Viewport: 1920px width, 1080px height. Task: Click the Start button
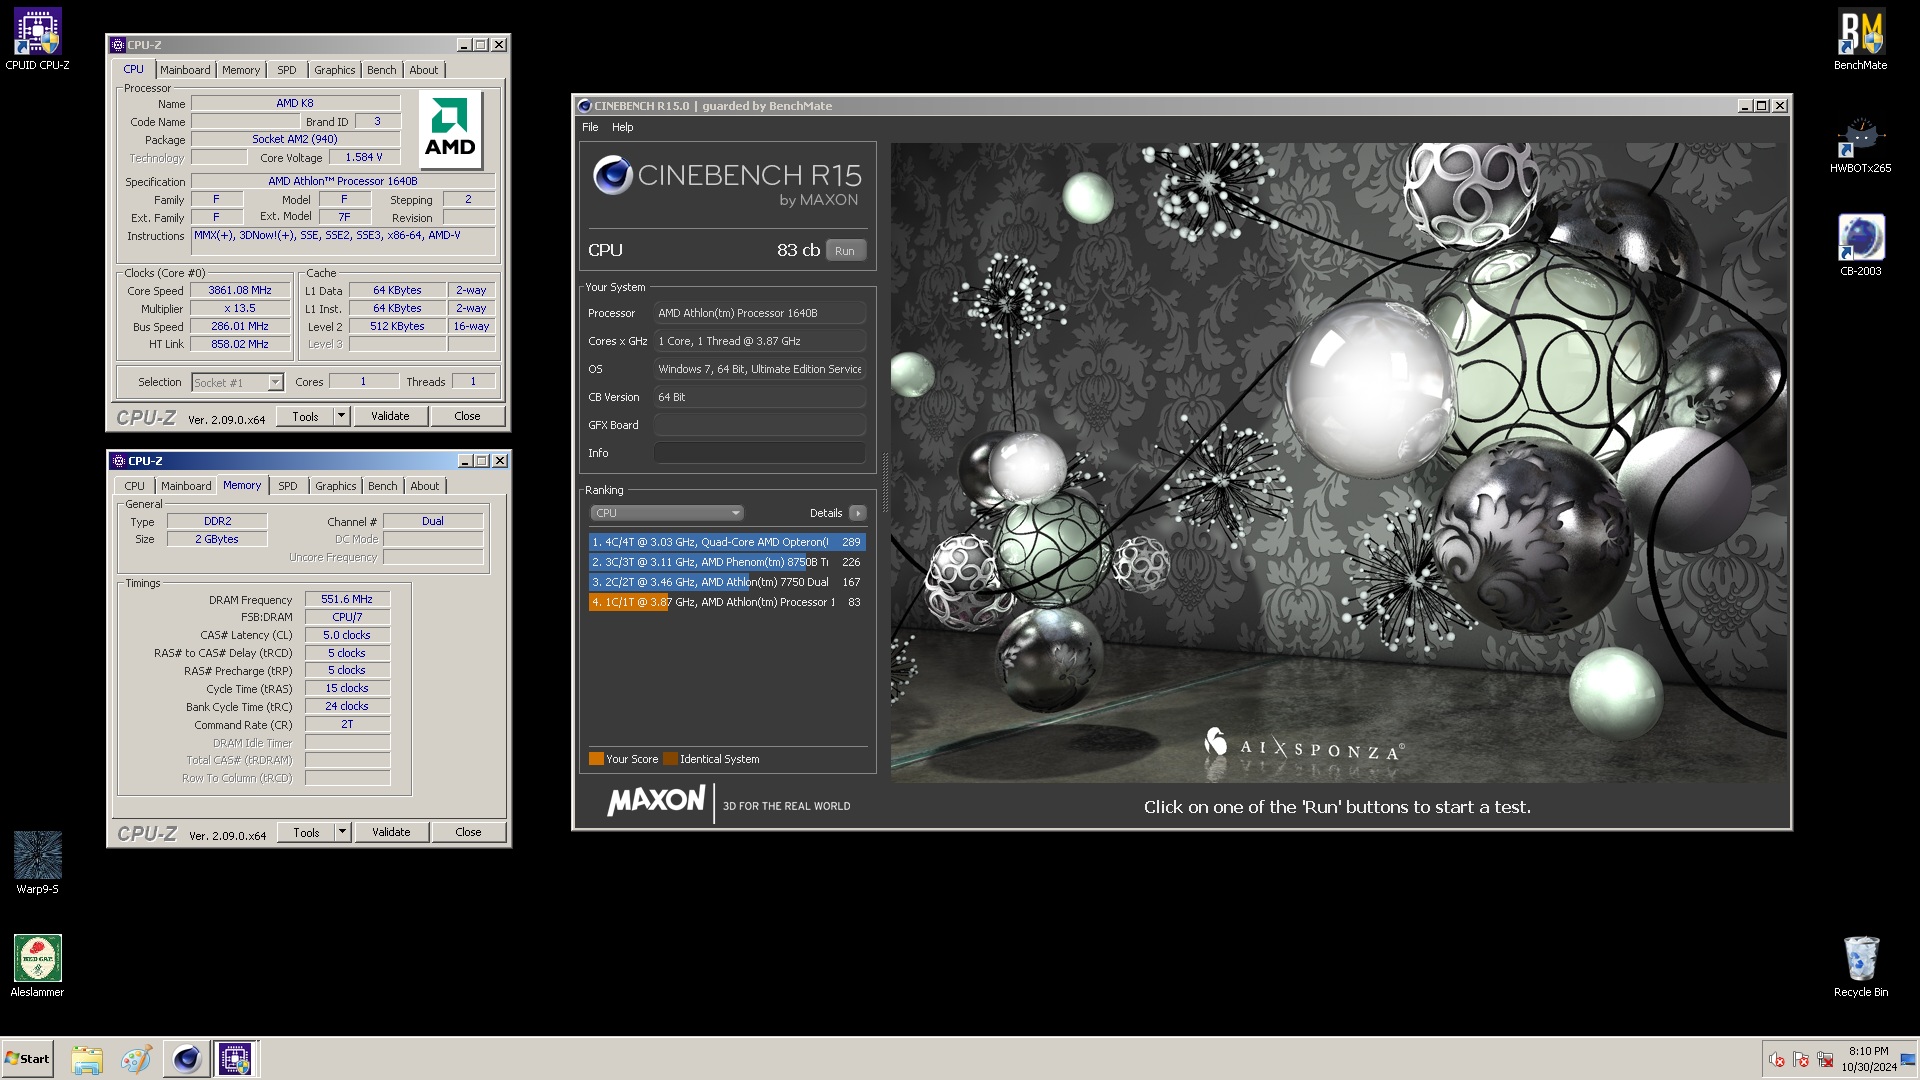(x=27, y=1059)
